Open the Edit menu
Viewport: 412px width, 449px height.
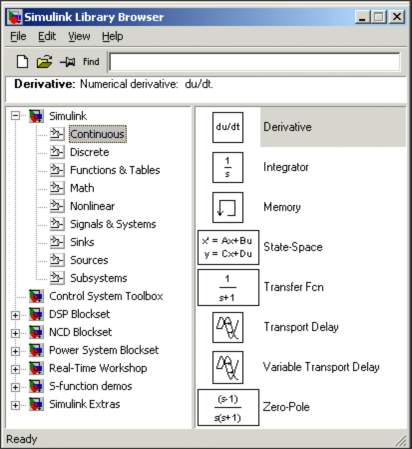coord(47,36)
